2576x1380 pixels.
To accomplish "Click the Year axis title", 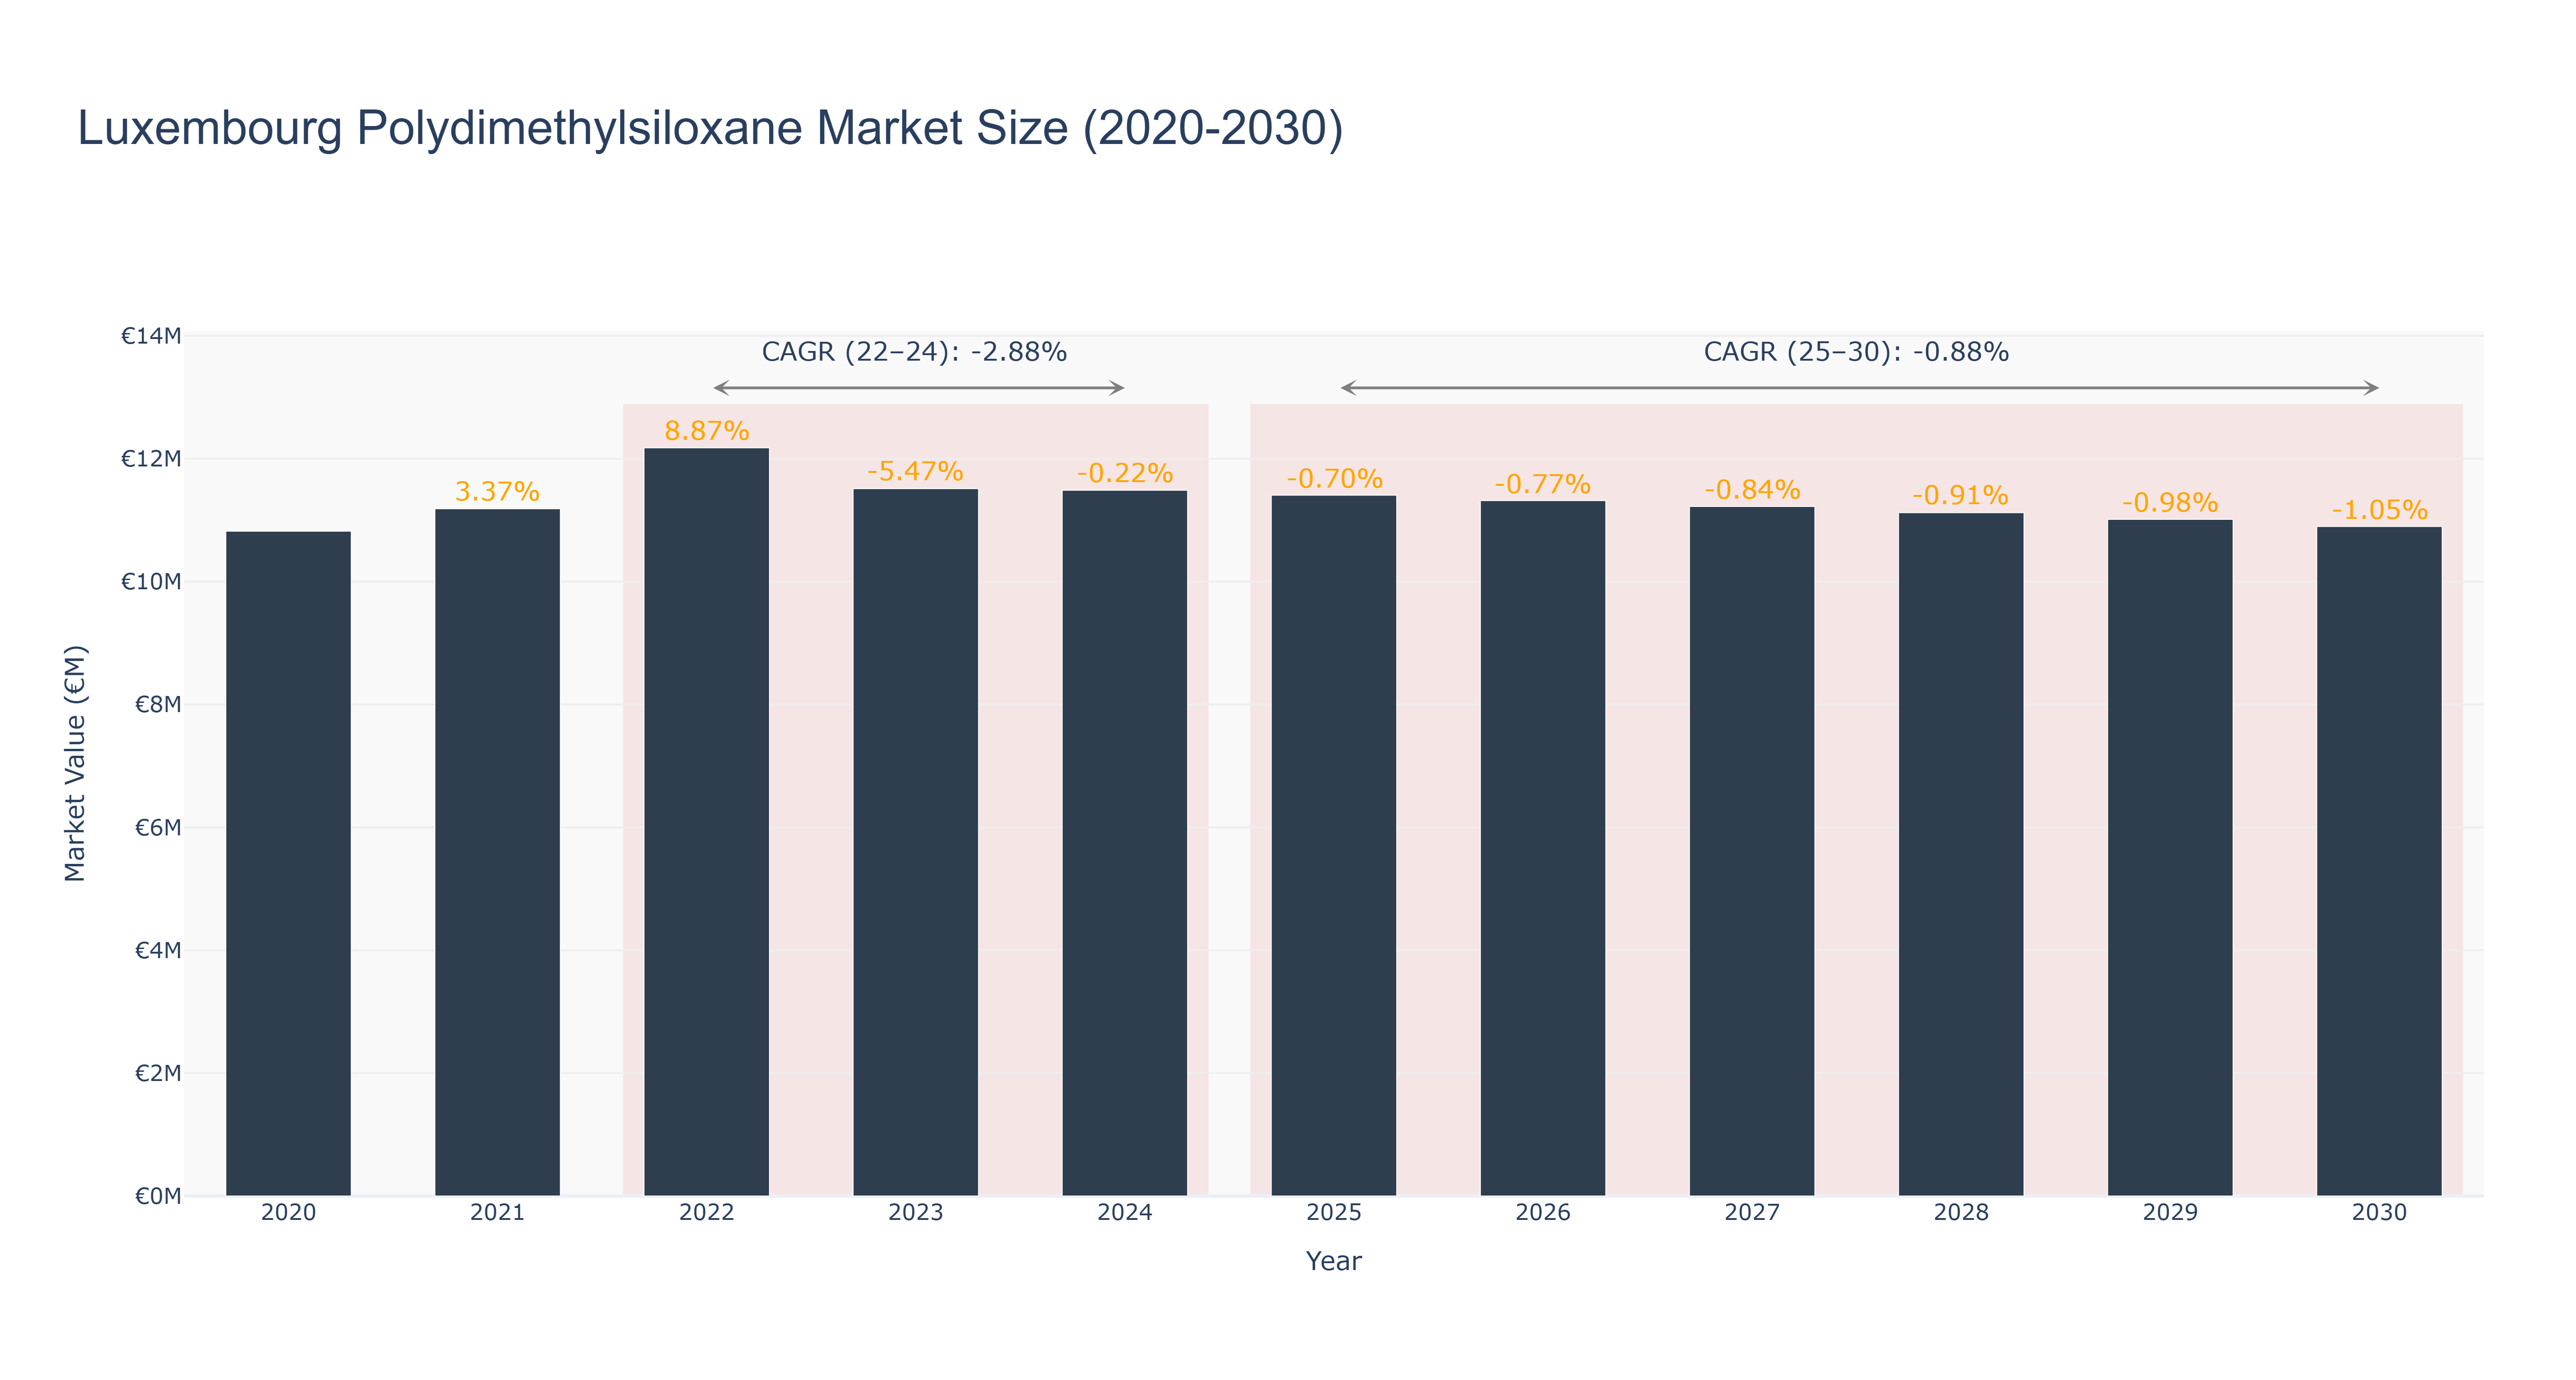I will (x=1333, y=1261).
